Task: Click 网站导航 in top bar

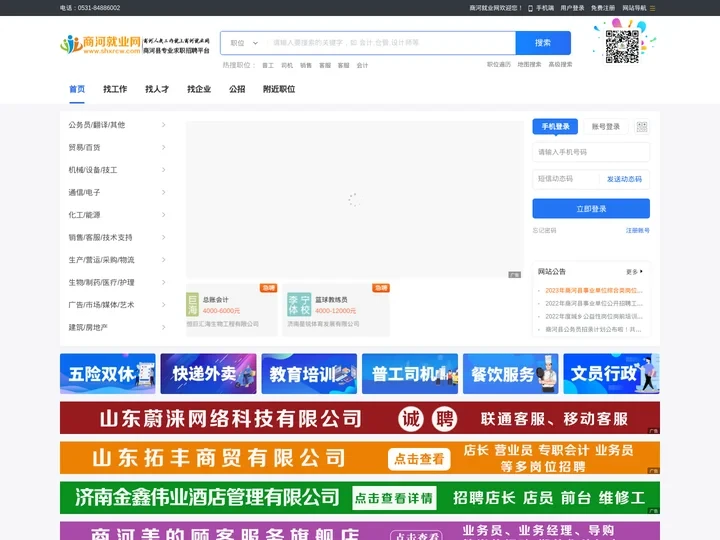Action: pyautogui.click(x=634, y=8)
